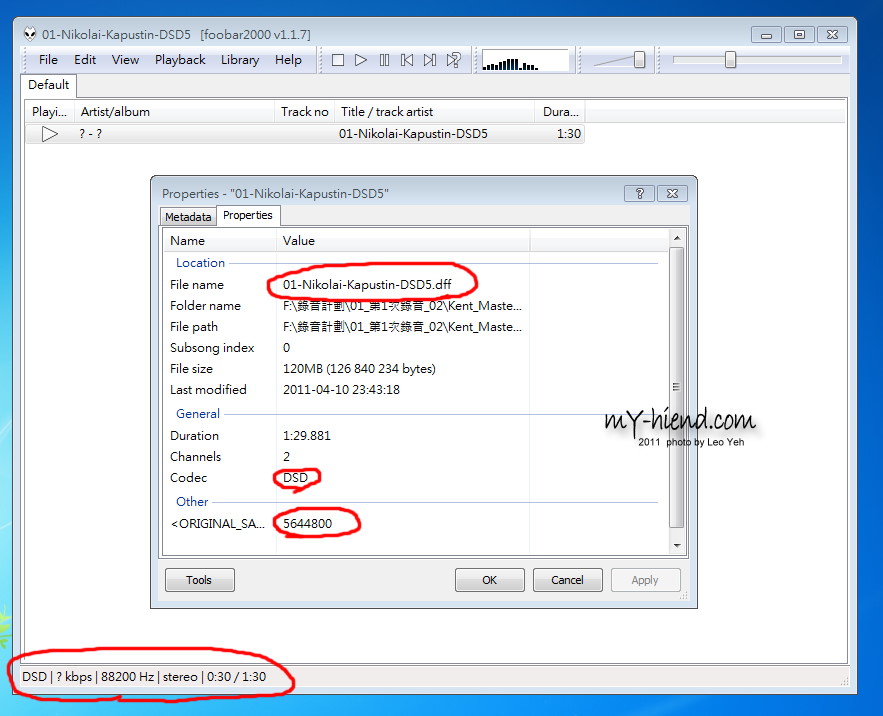Screen dimensions: 883x716
Task: Click the Properties dialog help button
Action: [x=639, y=194]
